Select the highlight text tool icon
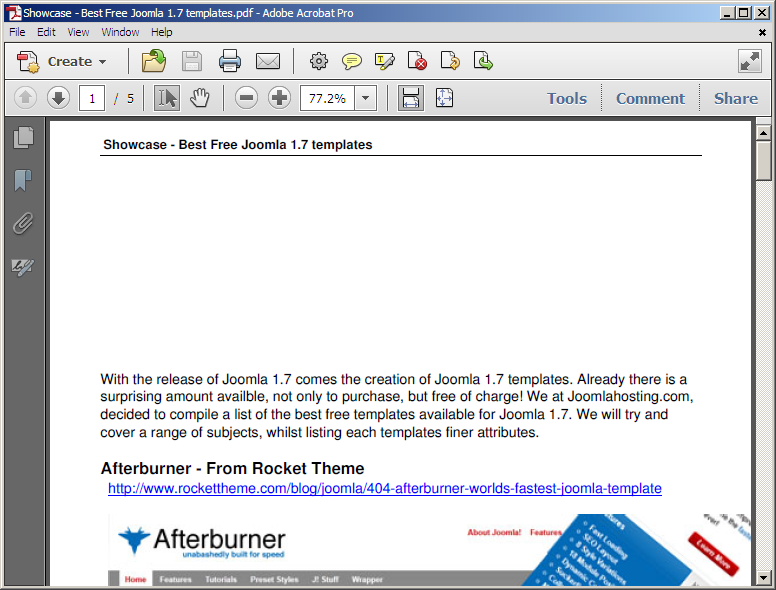The width and height of the screenshot is (776, 590). 385,61
